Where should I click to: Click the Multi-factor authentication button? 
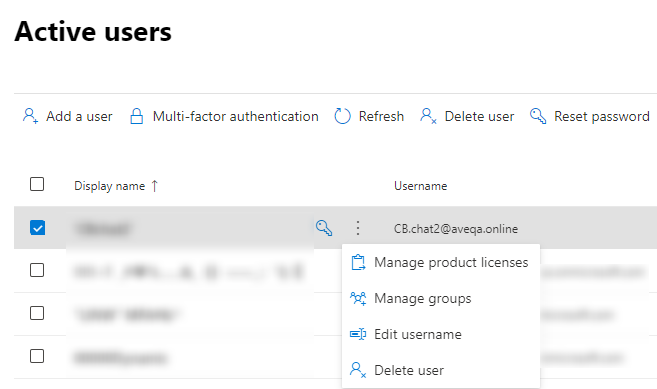point(224,116)
